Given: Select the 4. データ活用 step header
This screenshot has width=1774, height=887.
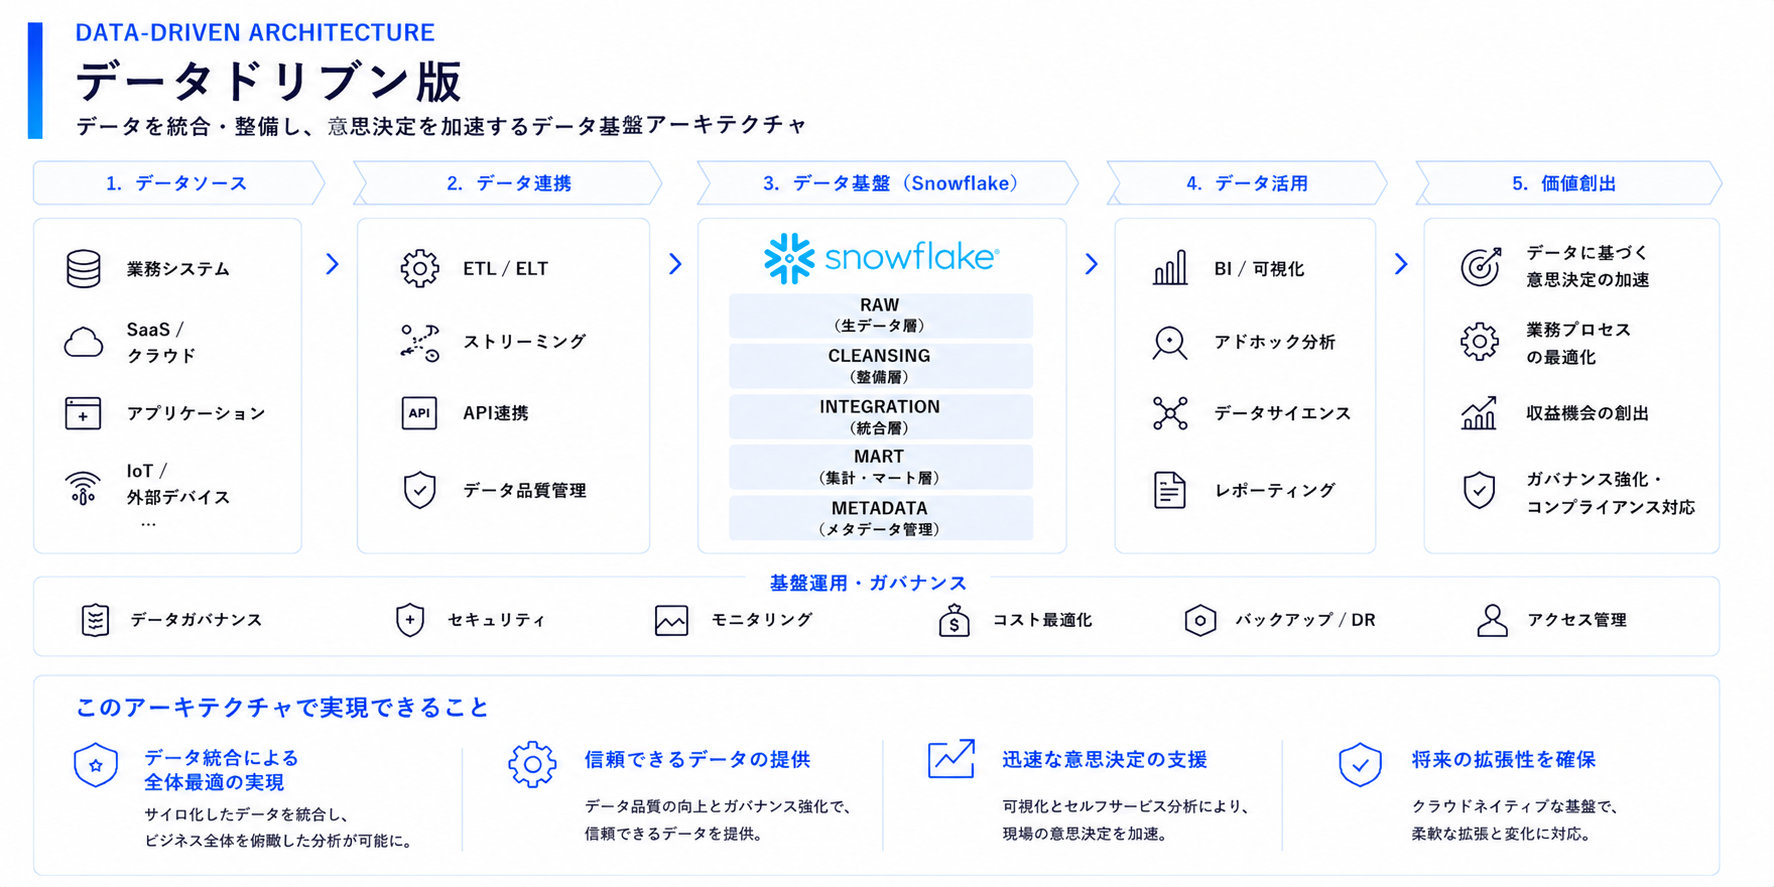Looking at the screenshot, I should [1247, 183].
